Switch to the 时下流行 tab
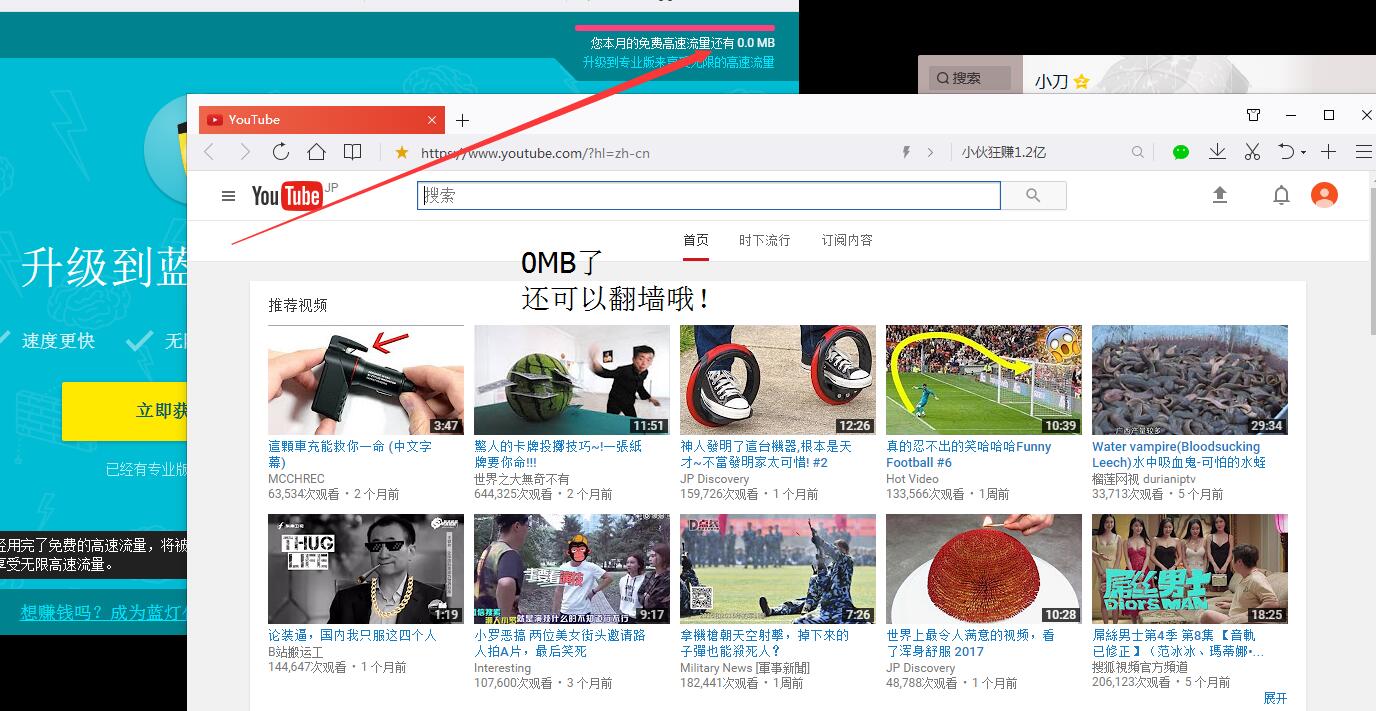The width and height of the screenshot is (1376, 711). click(x=765, y=240)
